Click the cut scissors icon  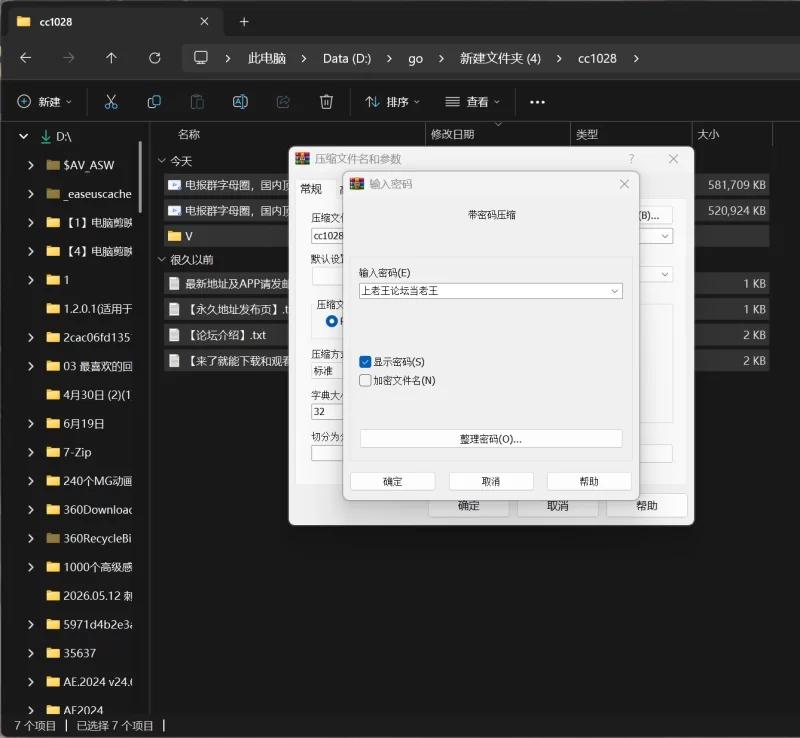[111, 102]
